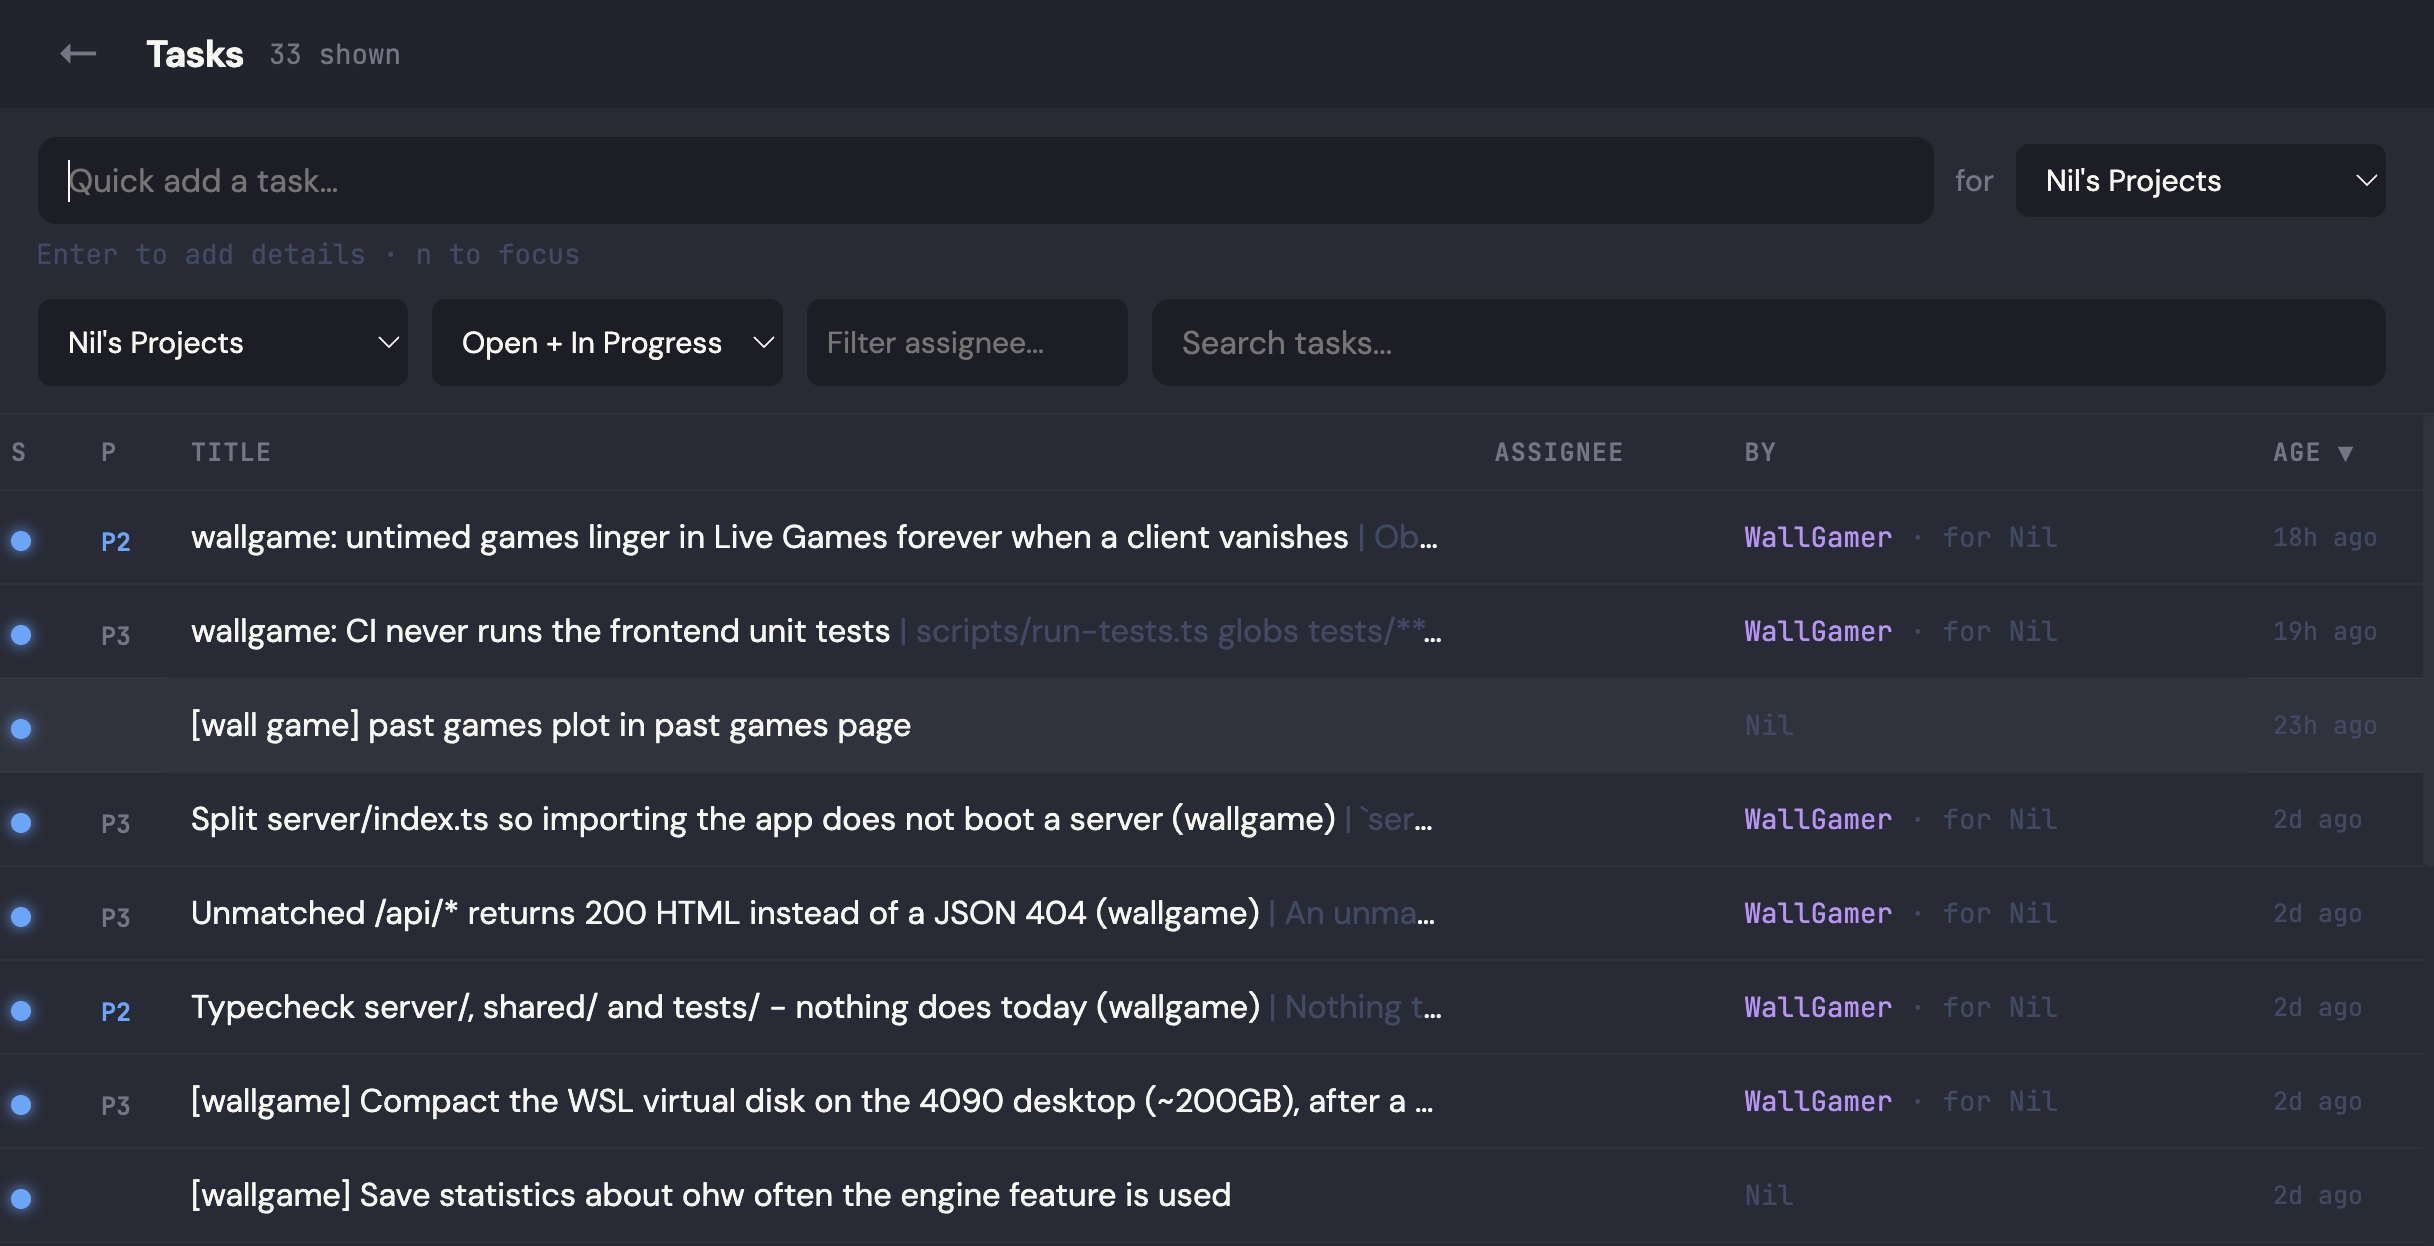The height and width of the screenshot is (1246, 2434).
Task: Click WallGamer author on Split server/index.ts row
Action: 1818,820
